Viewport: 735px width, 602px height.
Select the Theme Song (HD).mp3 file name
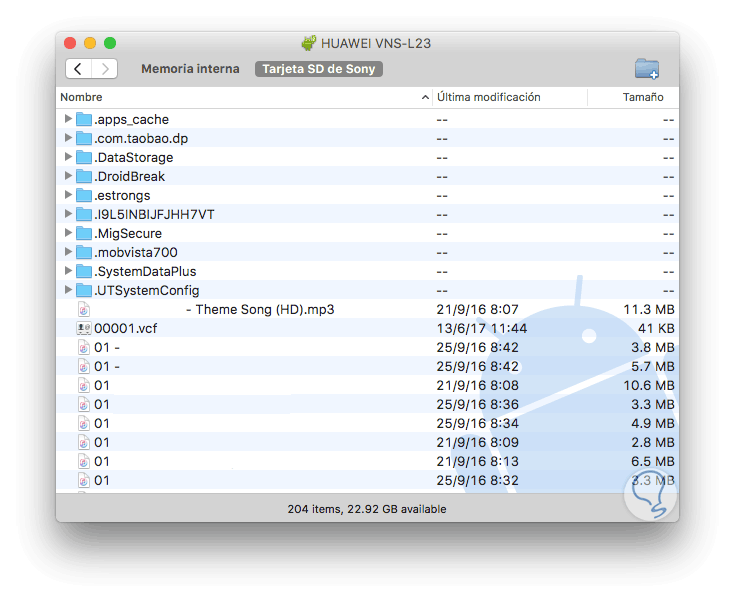tap(261, 309)
